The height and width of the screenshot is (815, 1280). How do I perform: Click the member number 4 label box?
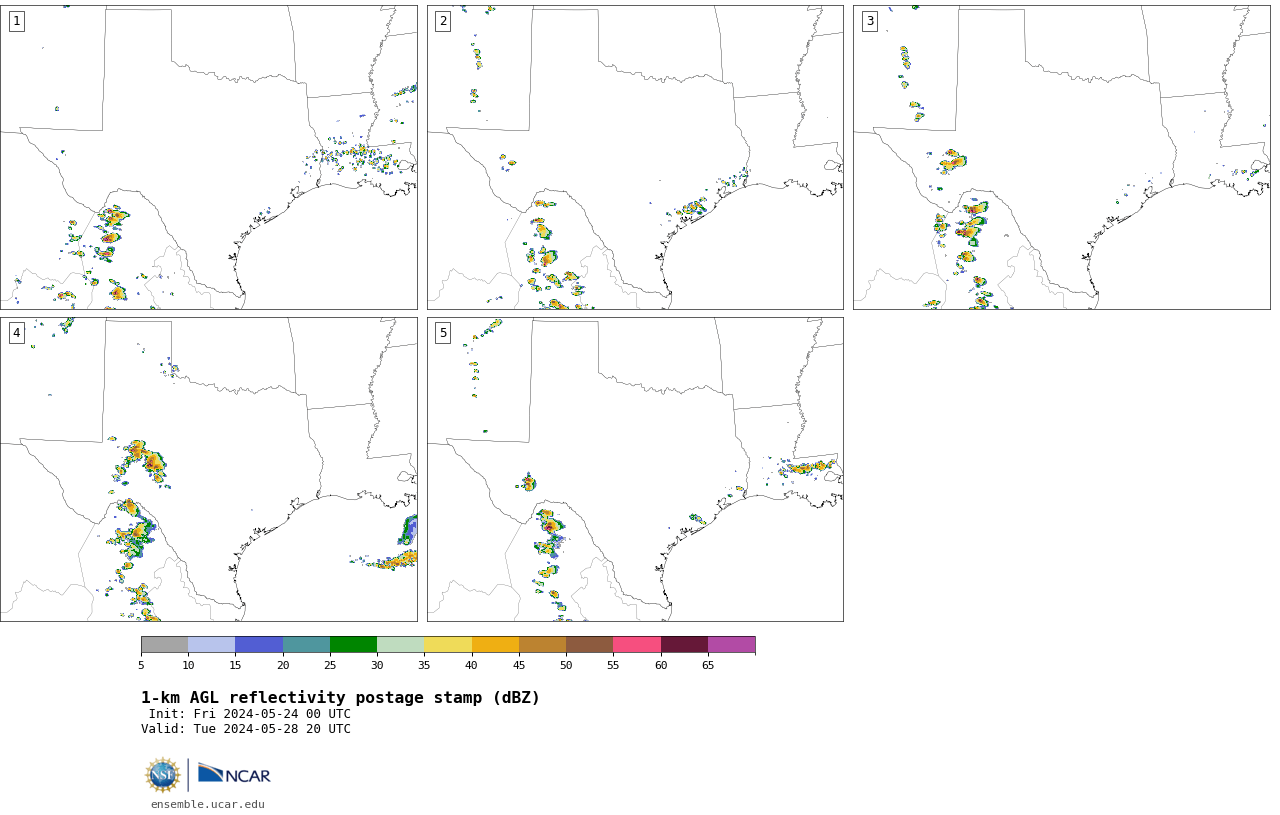[16, 333]
